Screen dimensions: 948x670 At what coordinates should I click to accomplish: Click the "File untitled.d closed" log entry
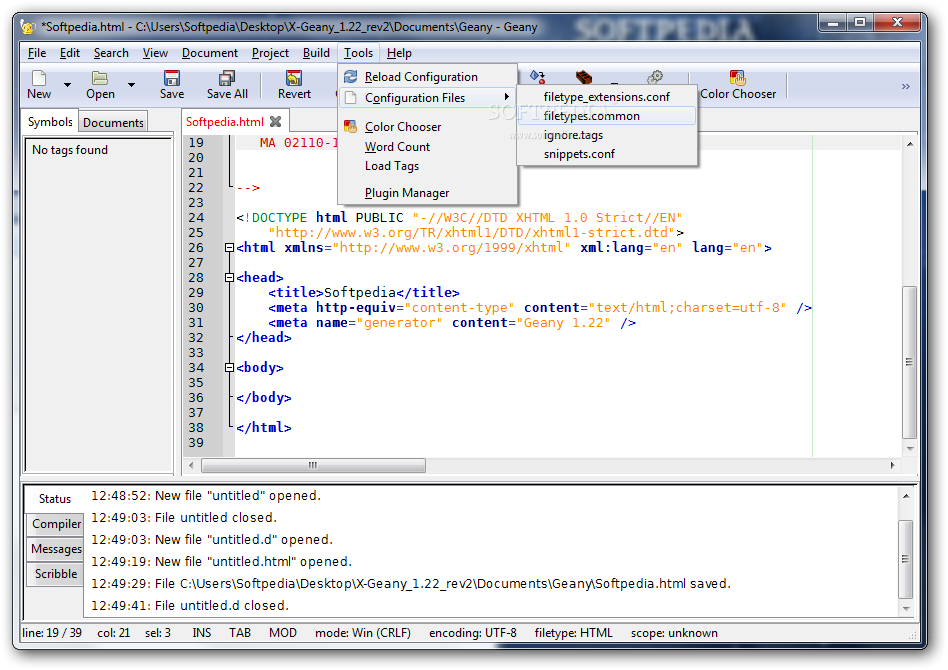tap(190, 605)
